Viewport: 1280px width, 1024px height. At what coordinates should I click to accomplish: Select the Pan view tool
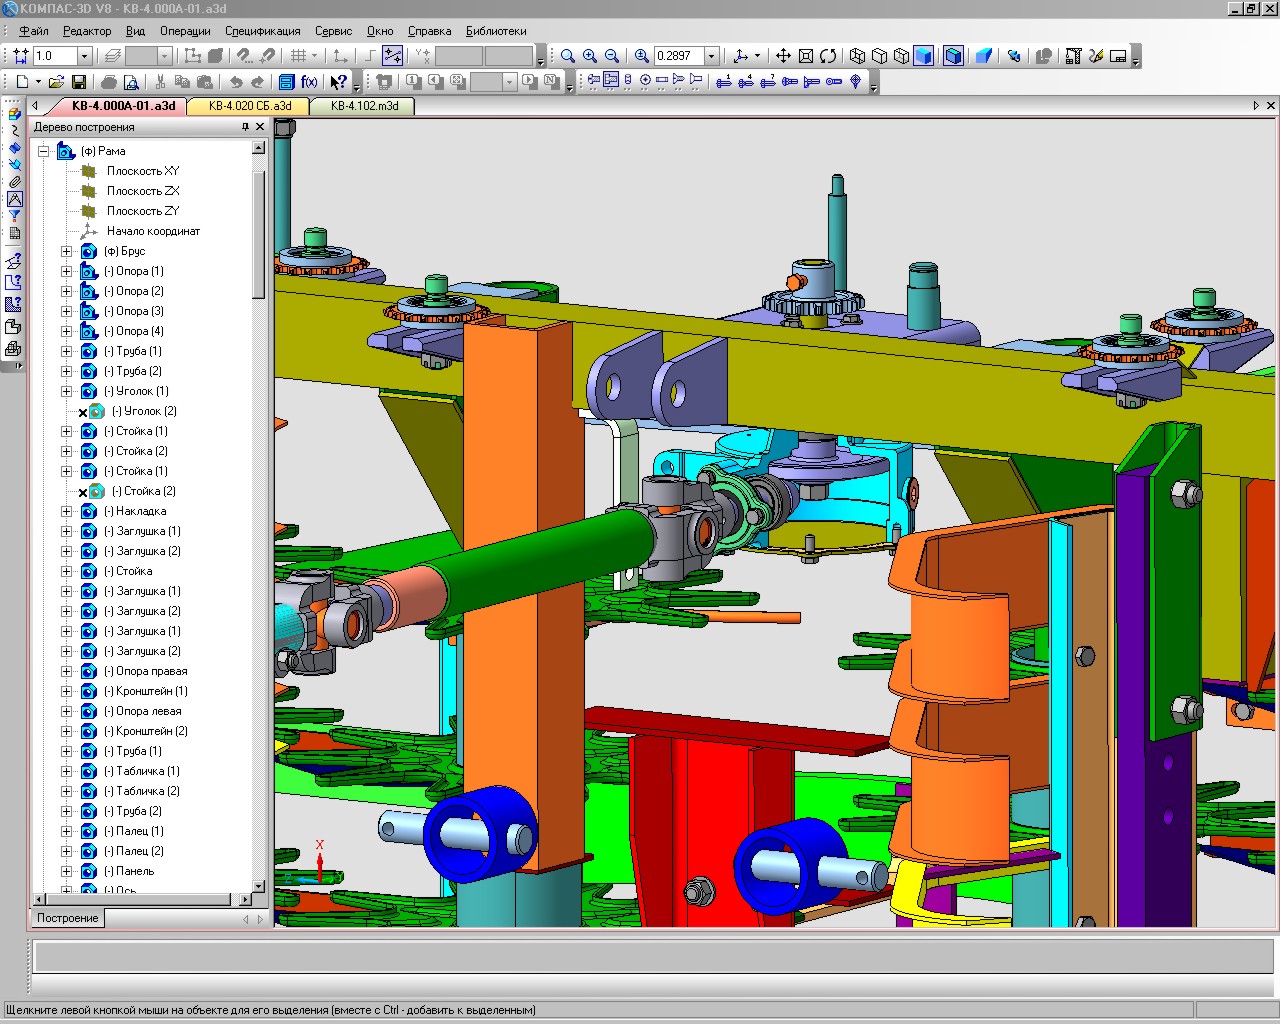[x=783, y=56]
